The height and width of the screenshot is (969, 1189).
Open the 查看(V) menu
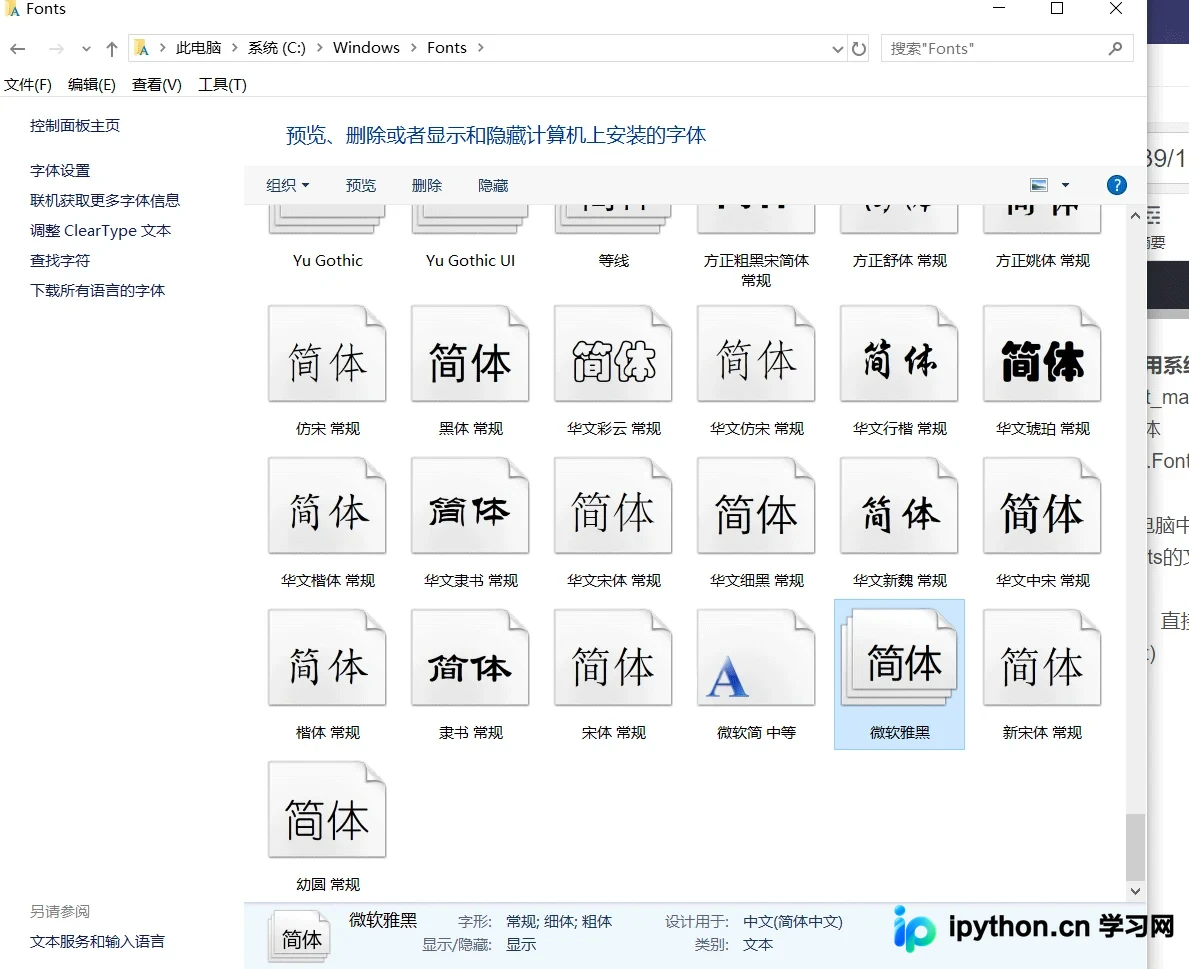pyautogui.click(x=157, y=85)
